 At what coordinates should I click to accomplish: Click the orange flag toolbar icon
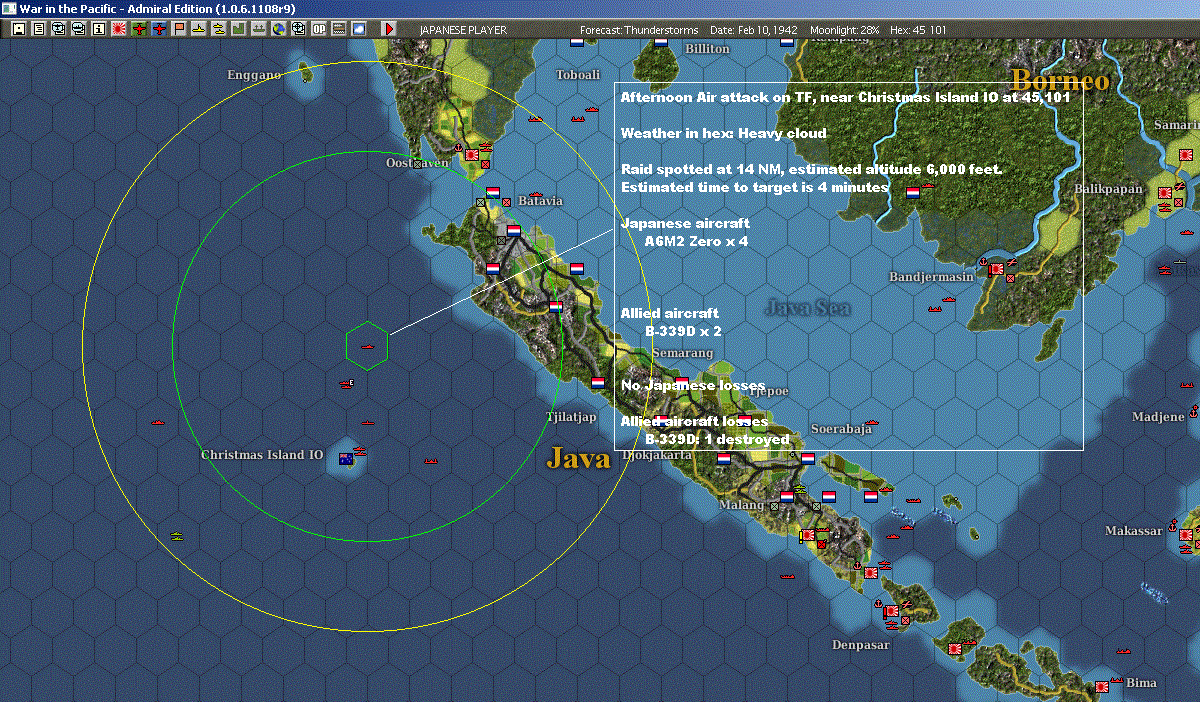tap(179, 29)
